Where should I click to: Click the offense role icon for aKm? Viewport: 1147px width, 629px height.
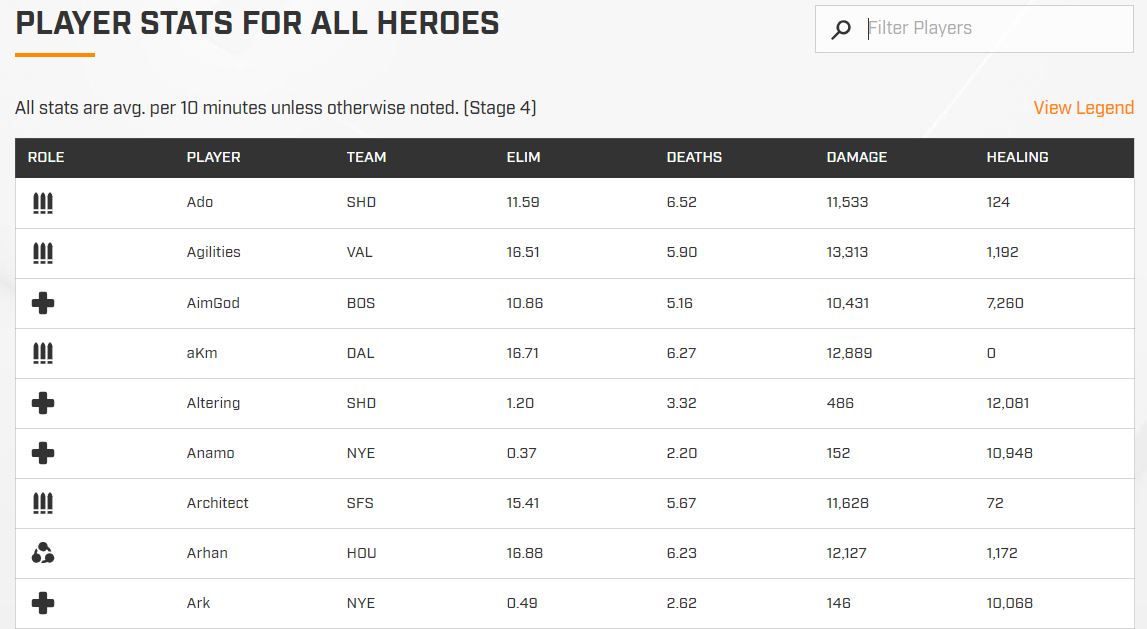point(43,353)
